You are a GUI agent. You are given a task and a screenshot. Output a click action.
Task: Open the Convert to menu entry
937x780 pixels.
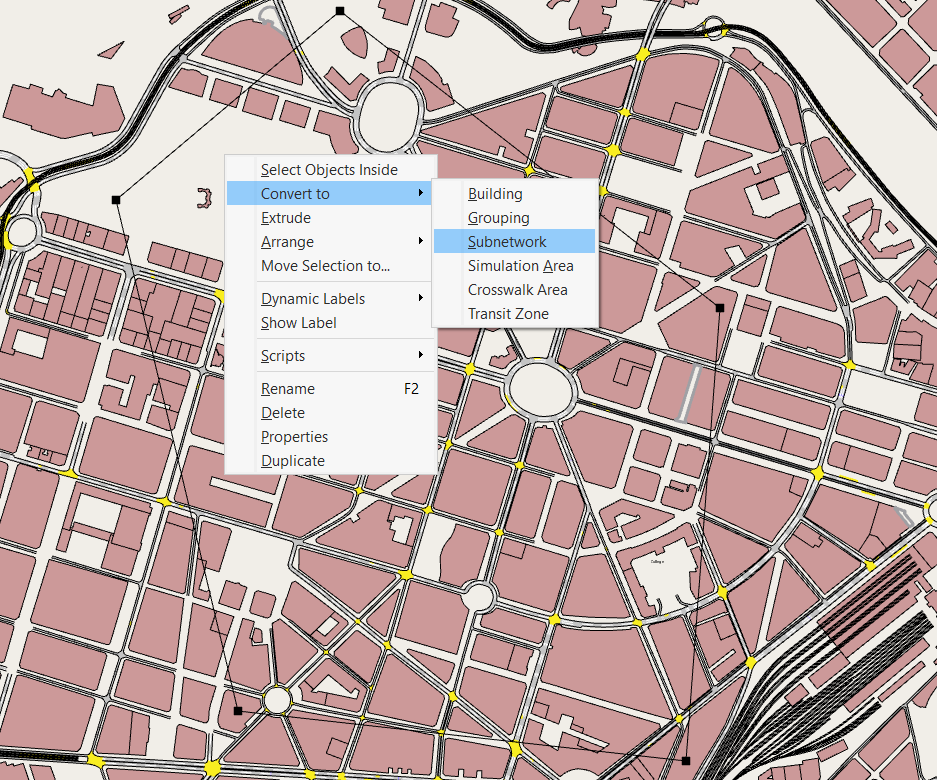tap(295, 194)
